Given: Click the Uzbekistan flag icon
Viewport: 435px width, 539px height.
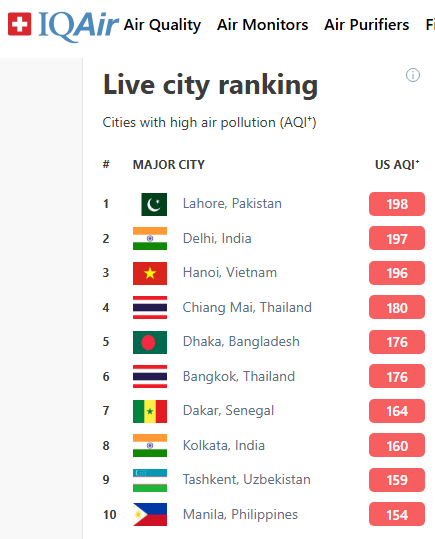Looking at the screenshot, I should (150, 480).
